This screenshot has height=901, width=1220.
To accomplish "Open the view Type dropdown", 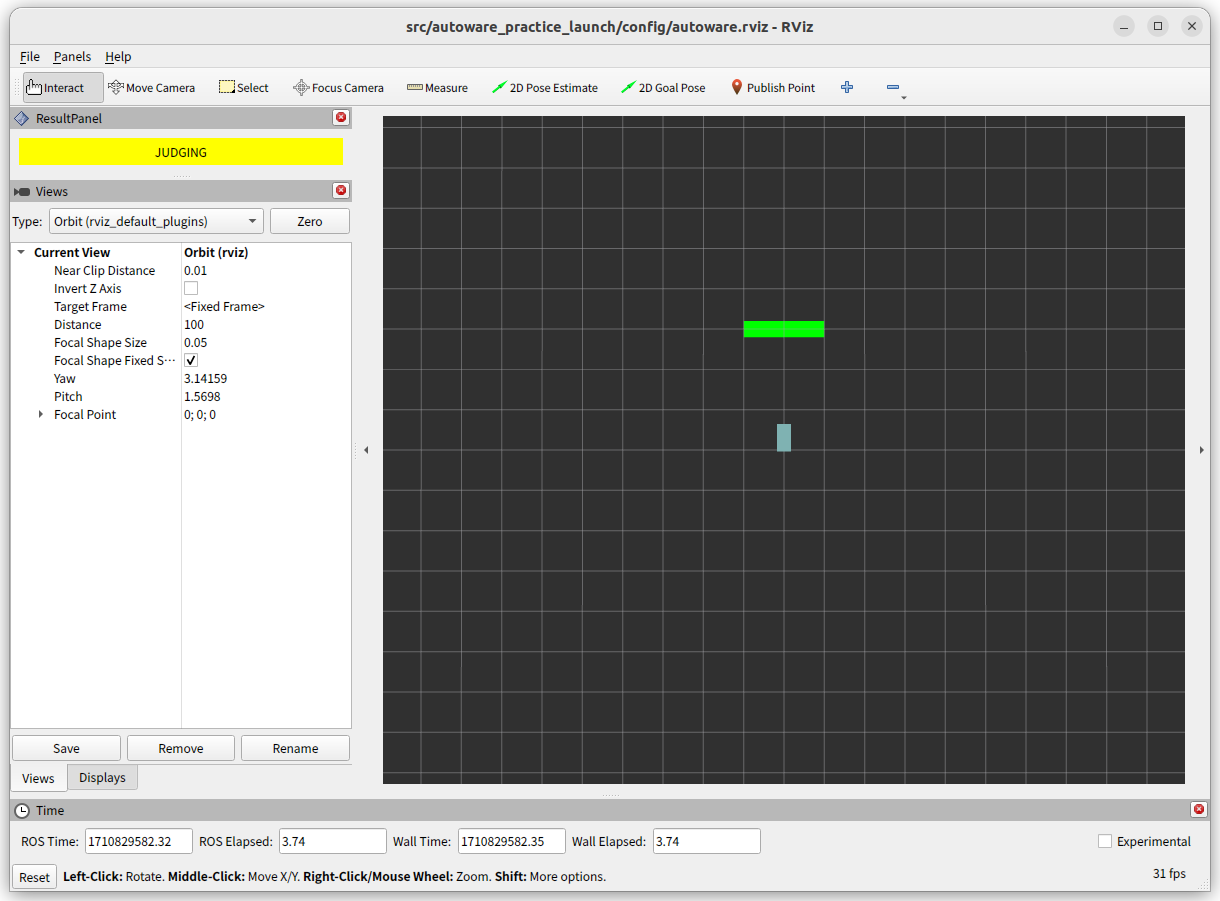I will pos(156,222).
